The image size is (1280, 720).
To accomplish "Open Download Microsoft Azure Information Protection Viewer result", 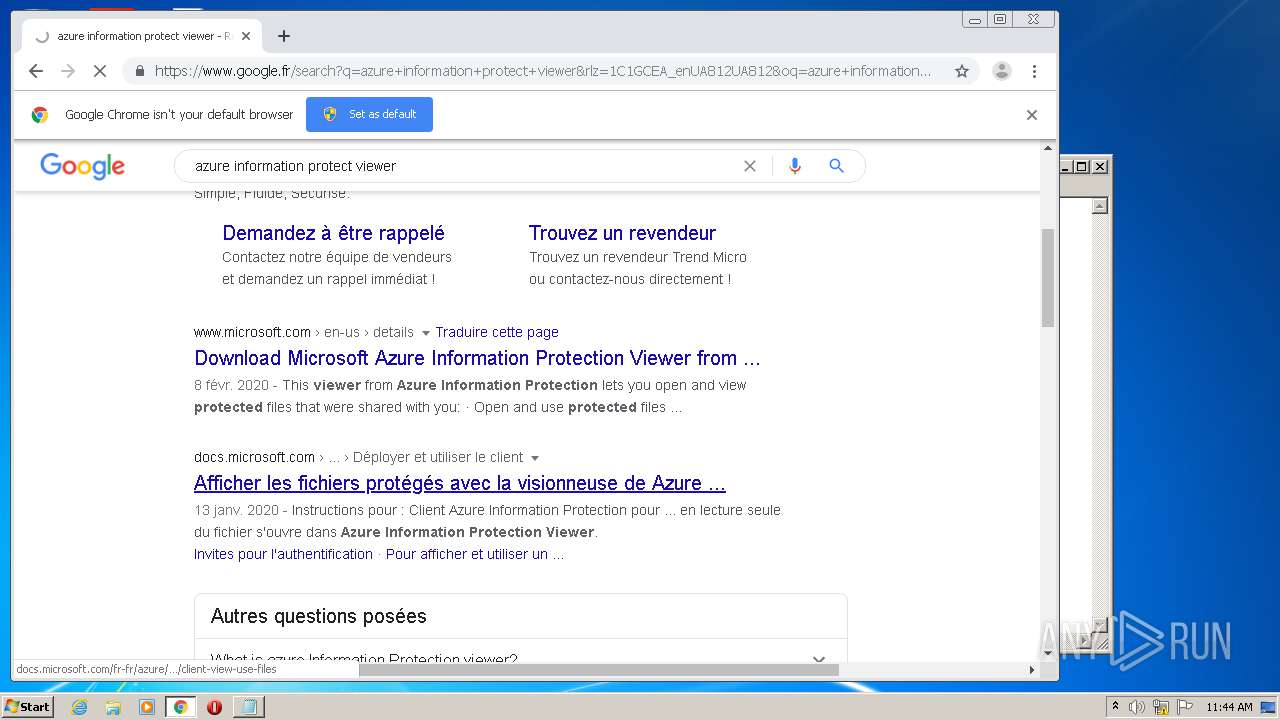I will click(x=477, y=358).
